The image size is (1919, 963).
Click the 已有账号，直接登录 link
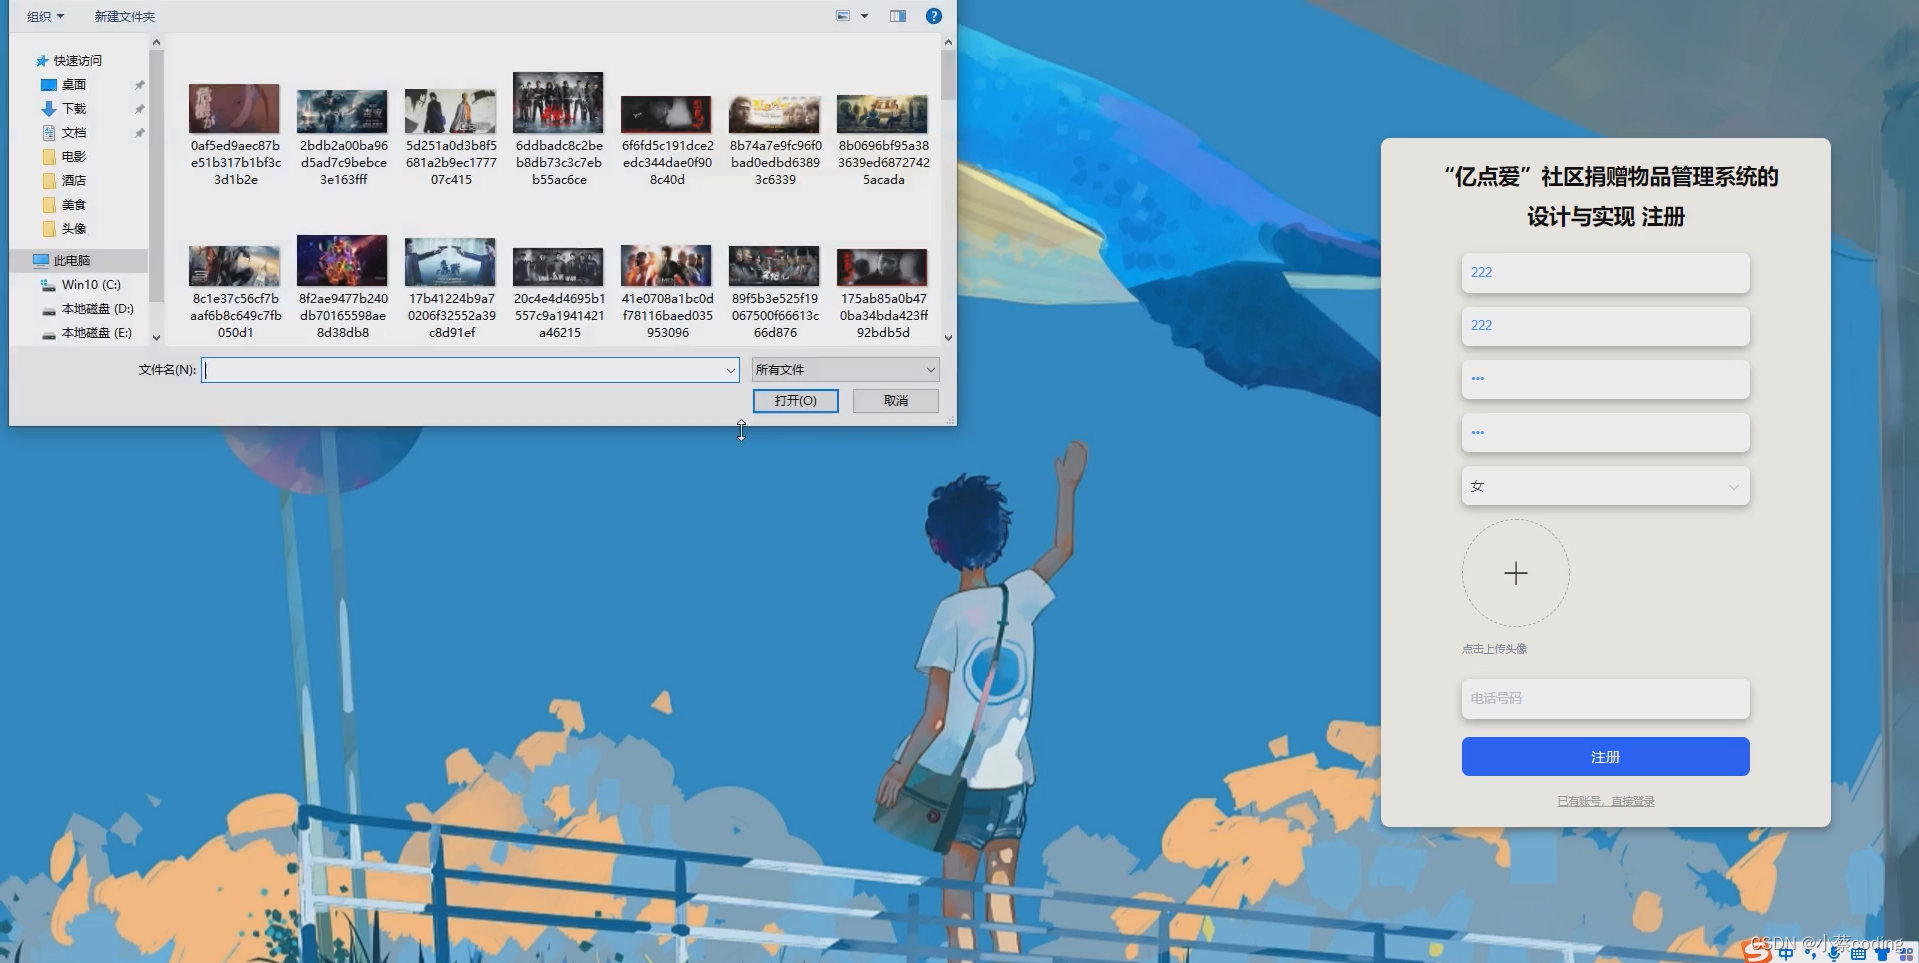pyautogui.click(x=1606, y=801)
